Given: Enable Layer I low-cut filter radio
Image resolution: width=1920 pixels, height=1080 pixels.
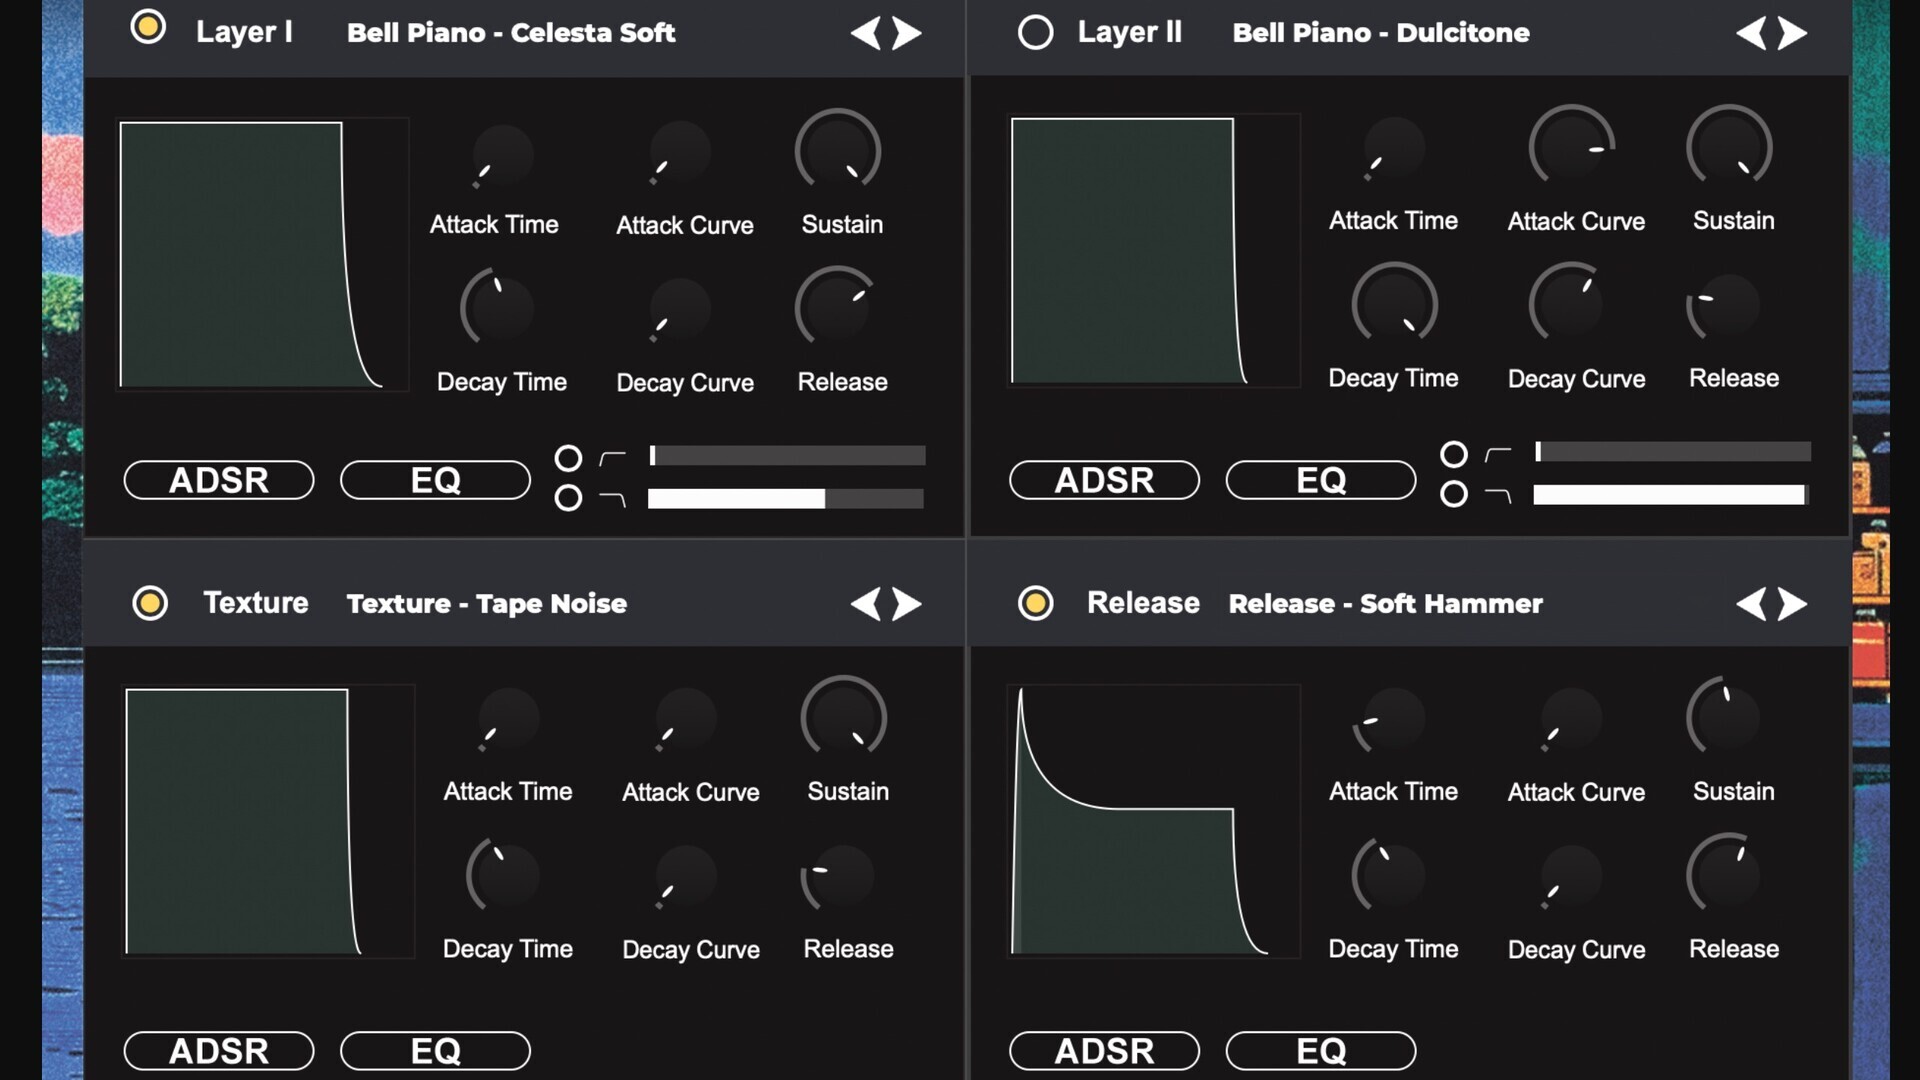Looking at the screenshot, I should (x=568, y=458).
